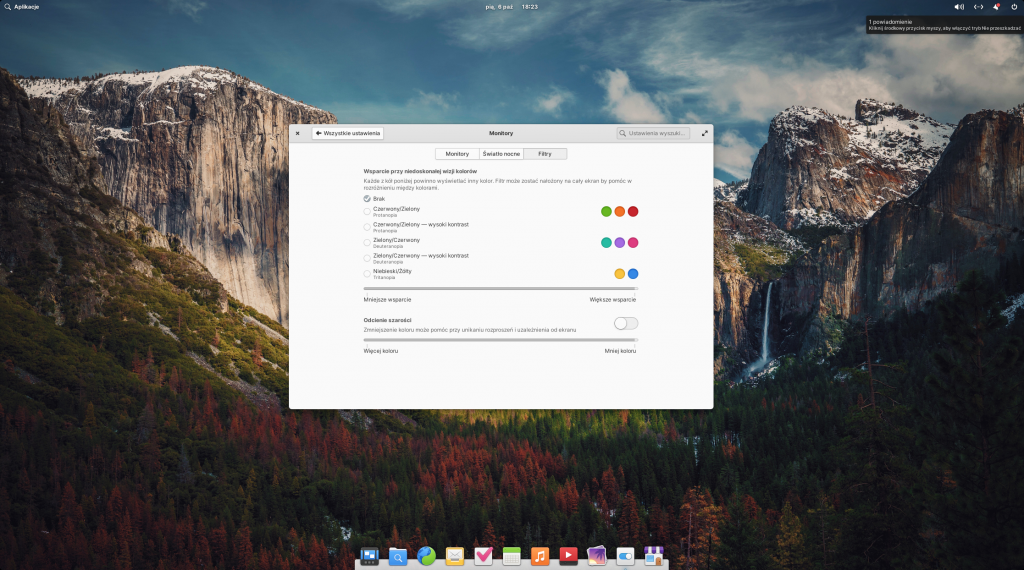Click the green Protanopia sample circle

(x=606, y=212)
